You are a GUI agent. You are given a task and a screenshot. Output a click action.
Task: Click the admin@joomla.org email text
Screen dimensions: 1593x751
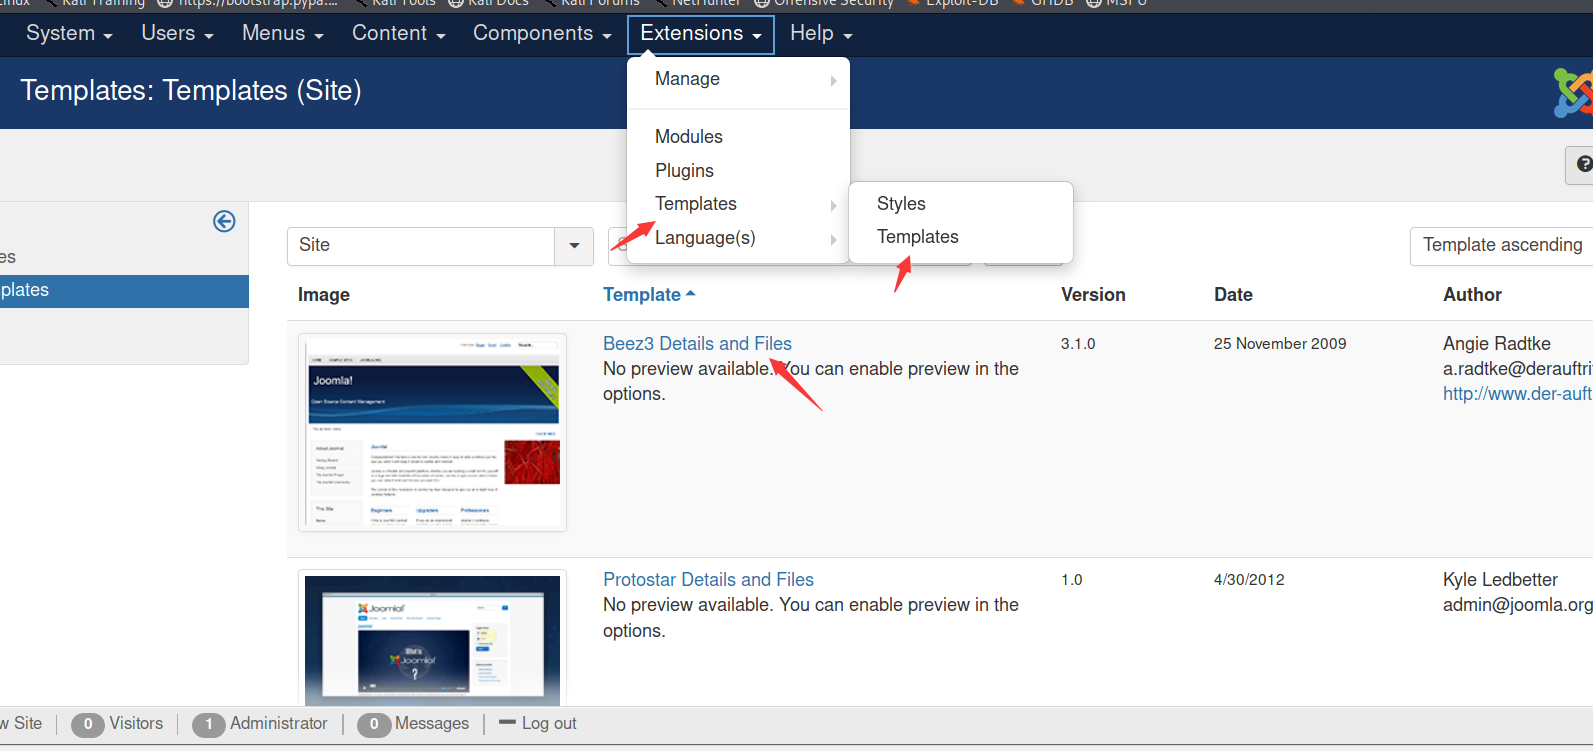click(1518, 605)
